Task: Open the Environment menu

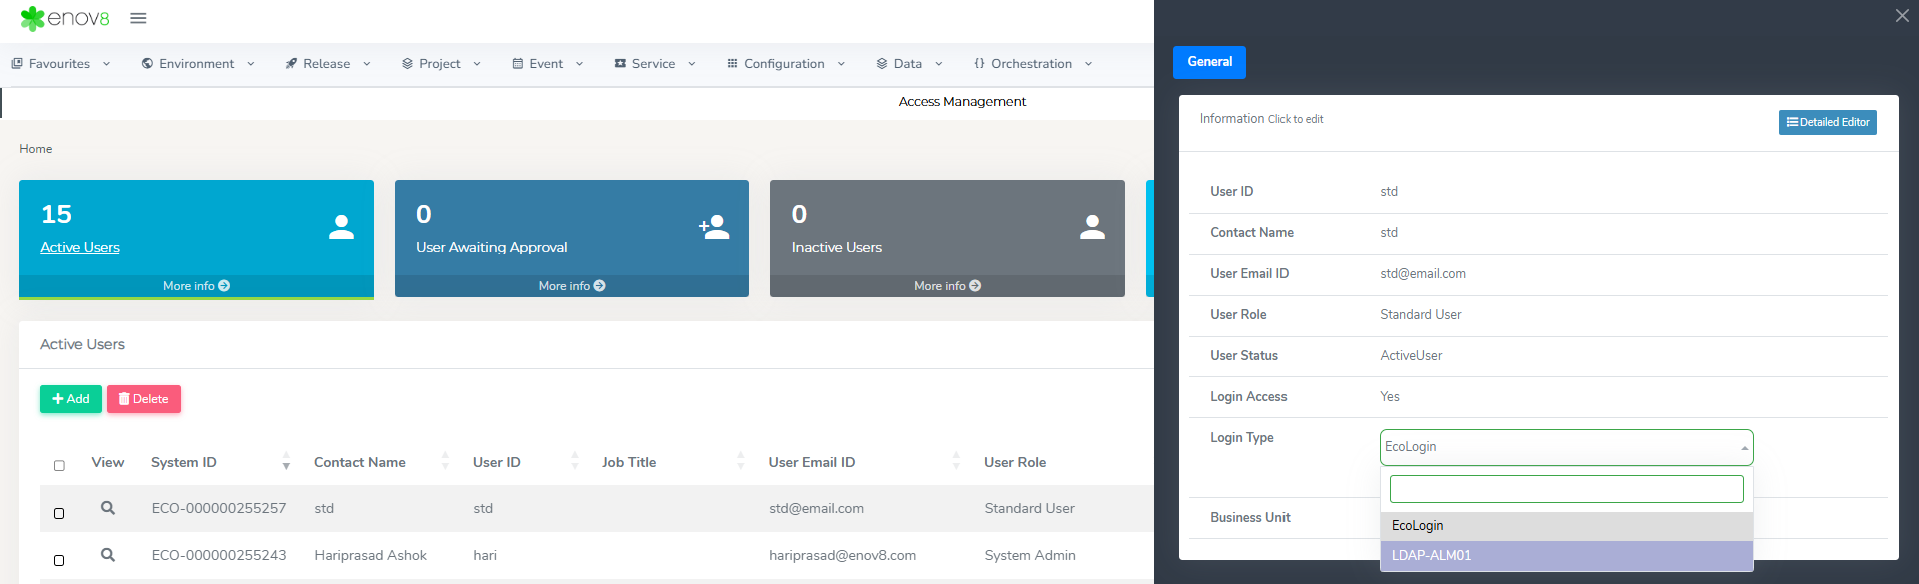Action: (198, 64)
